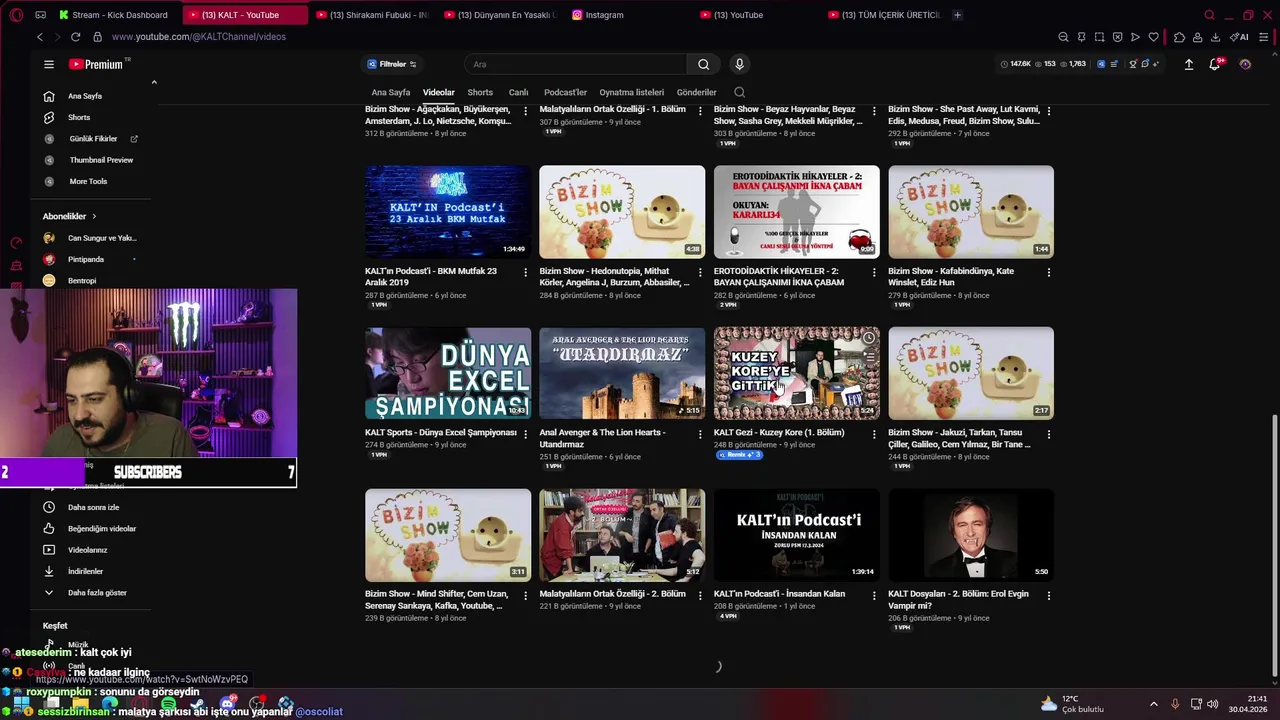Viewport: 1280px width, 720px height.
Task: Click the Opera logo menu button
Action: point(16,15)
